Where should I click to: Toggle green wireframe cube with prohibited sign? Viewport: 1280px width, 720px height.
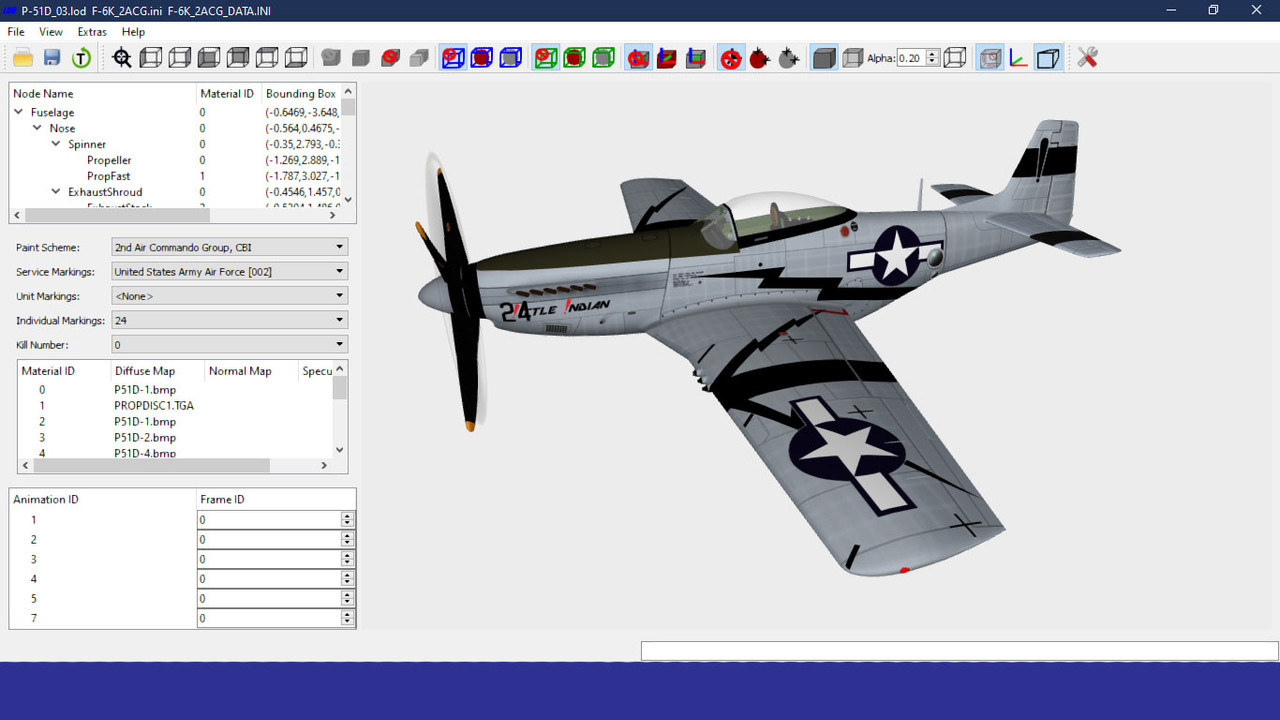tap(545, 58)
